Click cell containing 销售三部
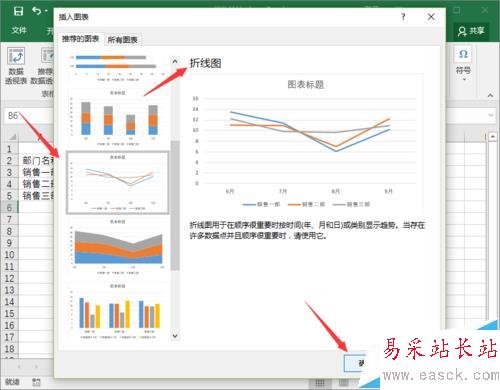The width and height of the screenshot is (500, 390). tap(37, 196)
